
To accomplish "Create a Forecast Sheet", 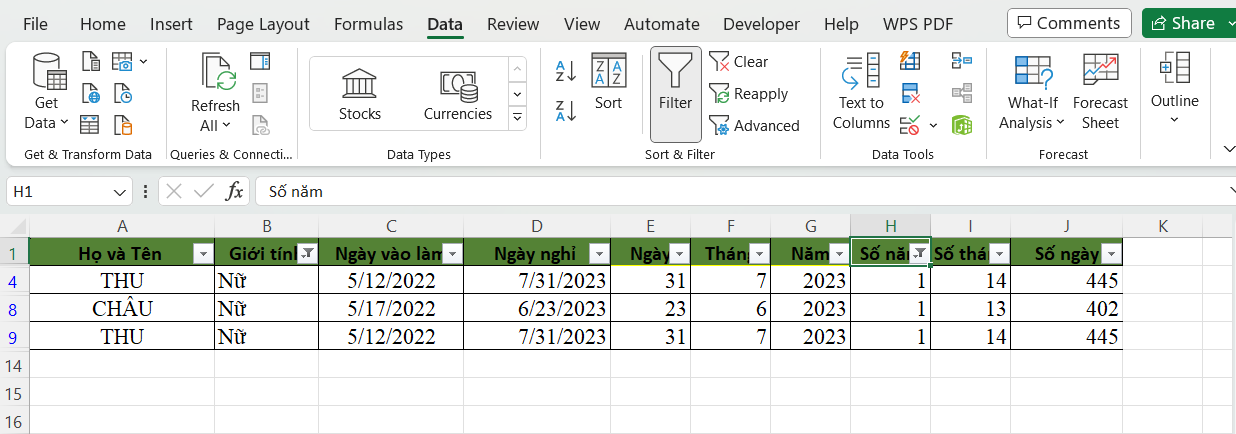I will tap(1100, 93).
